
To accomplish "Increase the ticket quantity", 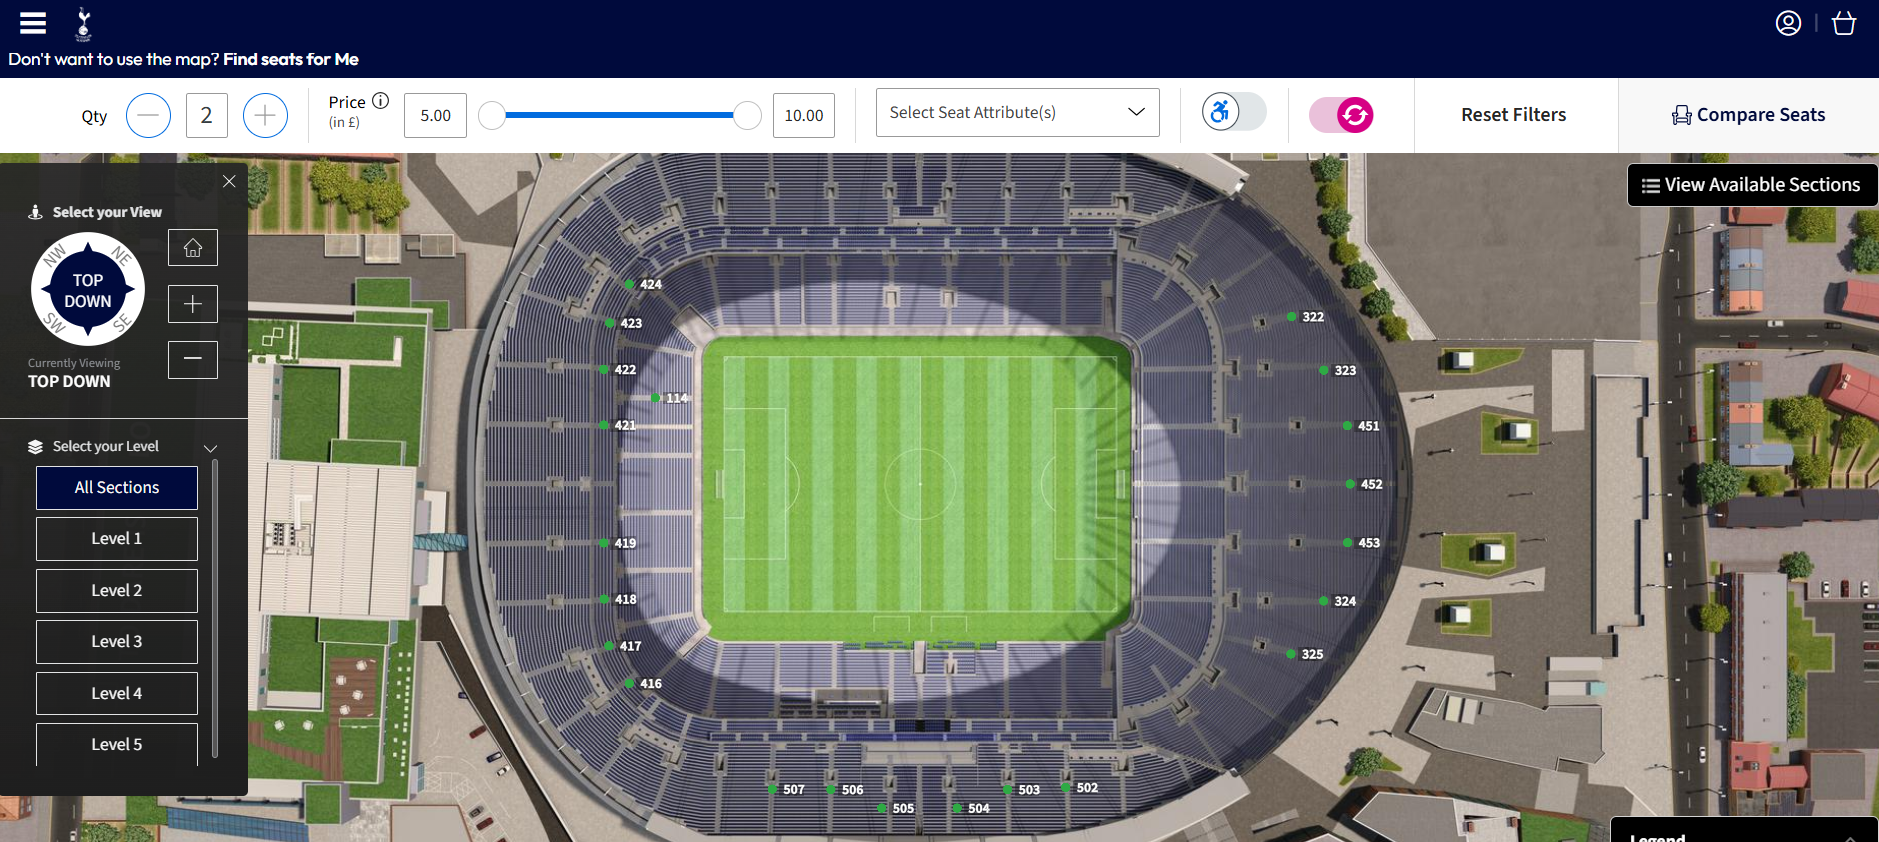I will tap(265, 116).
